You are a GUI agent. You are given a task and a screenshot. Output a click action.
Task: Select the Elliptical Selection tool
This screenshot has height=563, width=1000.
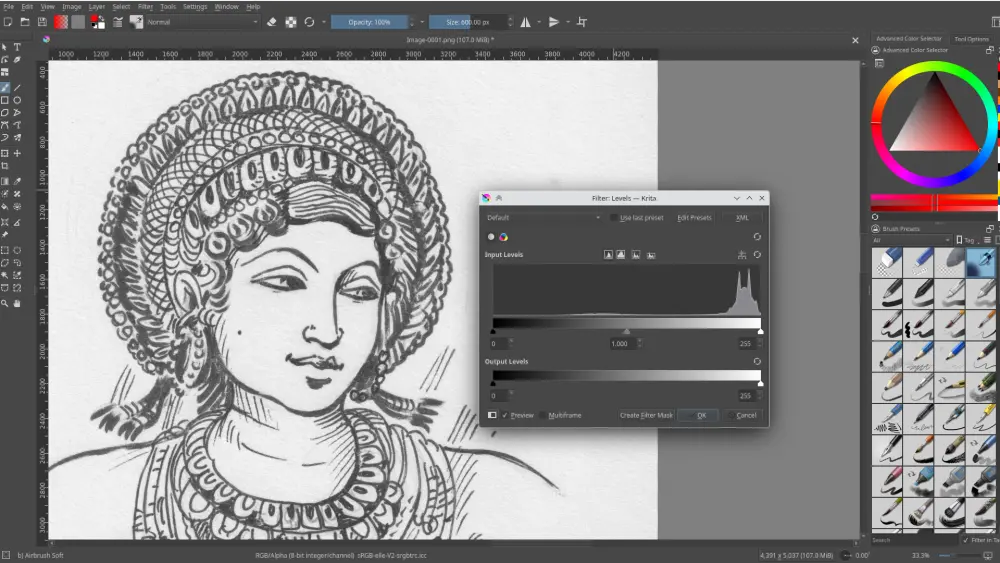[17, 250]
